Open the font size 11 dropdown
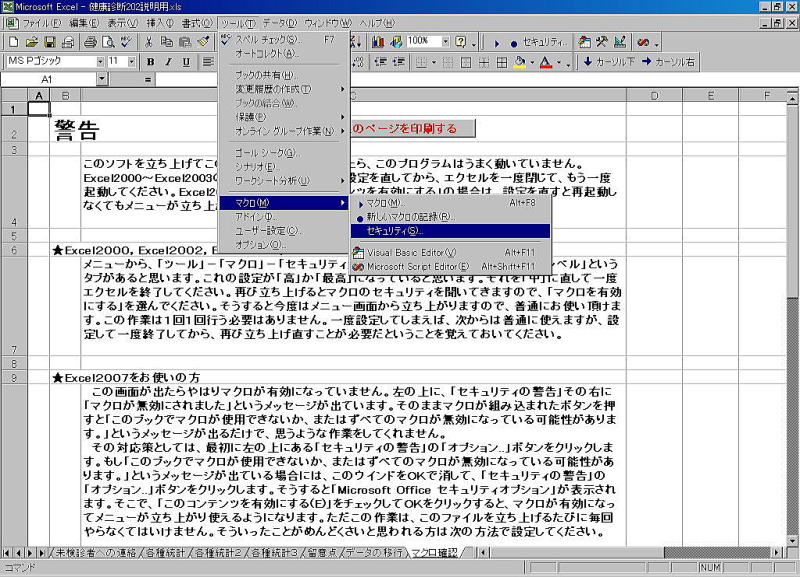 (x=131, y=62)
